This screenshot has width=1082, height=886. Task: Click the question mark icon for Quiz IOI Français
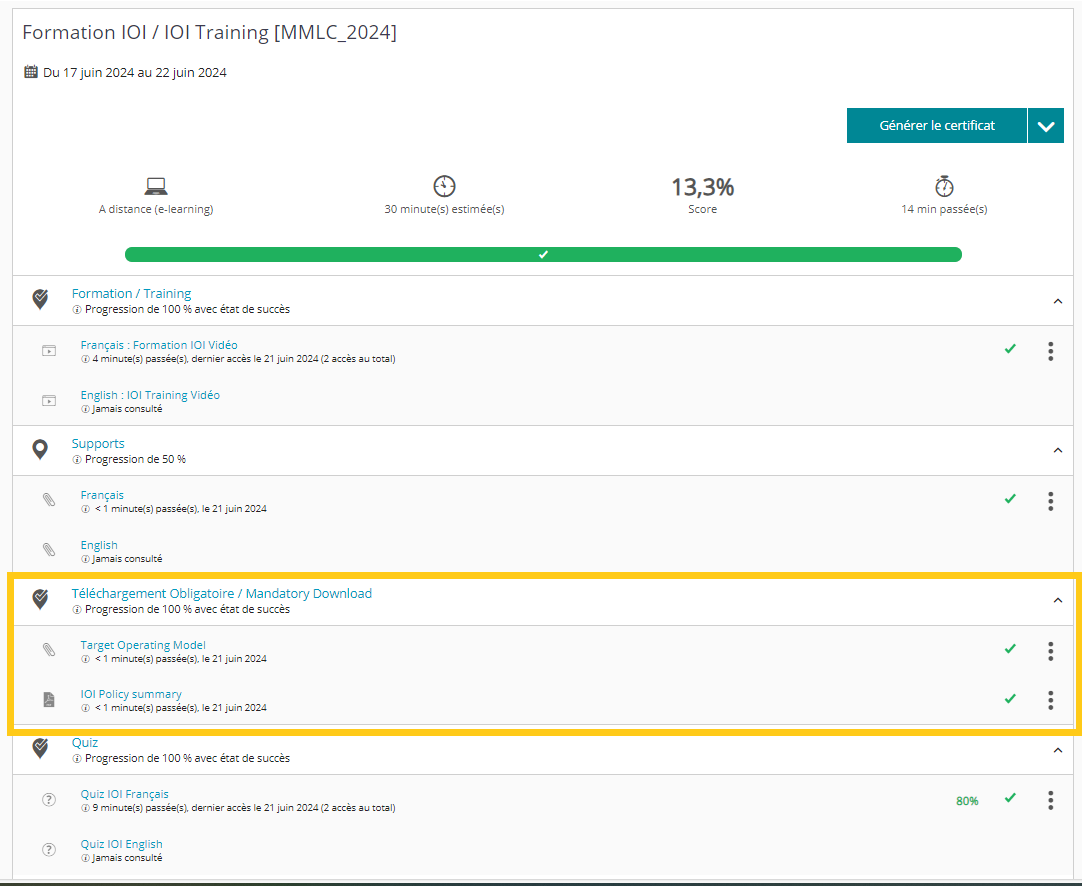point(49,800)
